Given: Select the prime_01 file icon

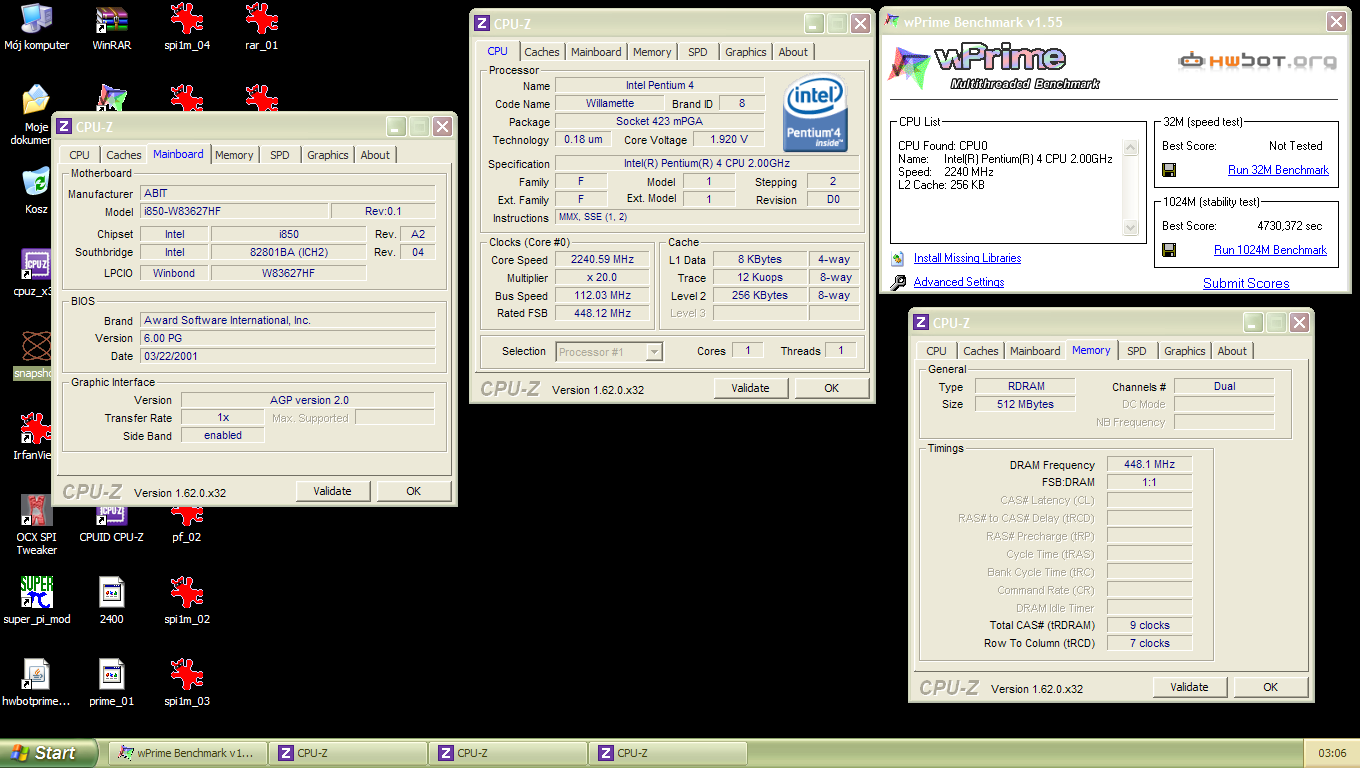Looking at the screenshot, I should click(112, 683).
